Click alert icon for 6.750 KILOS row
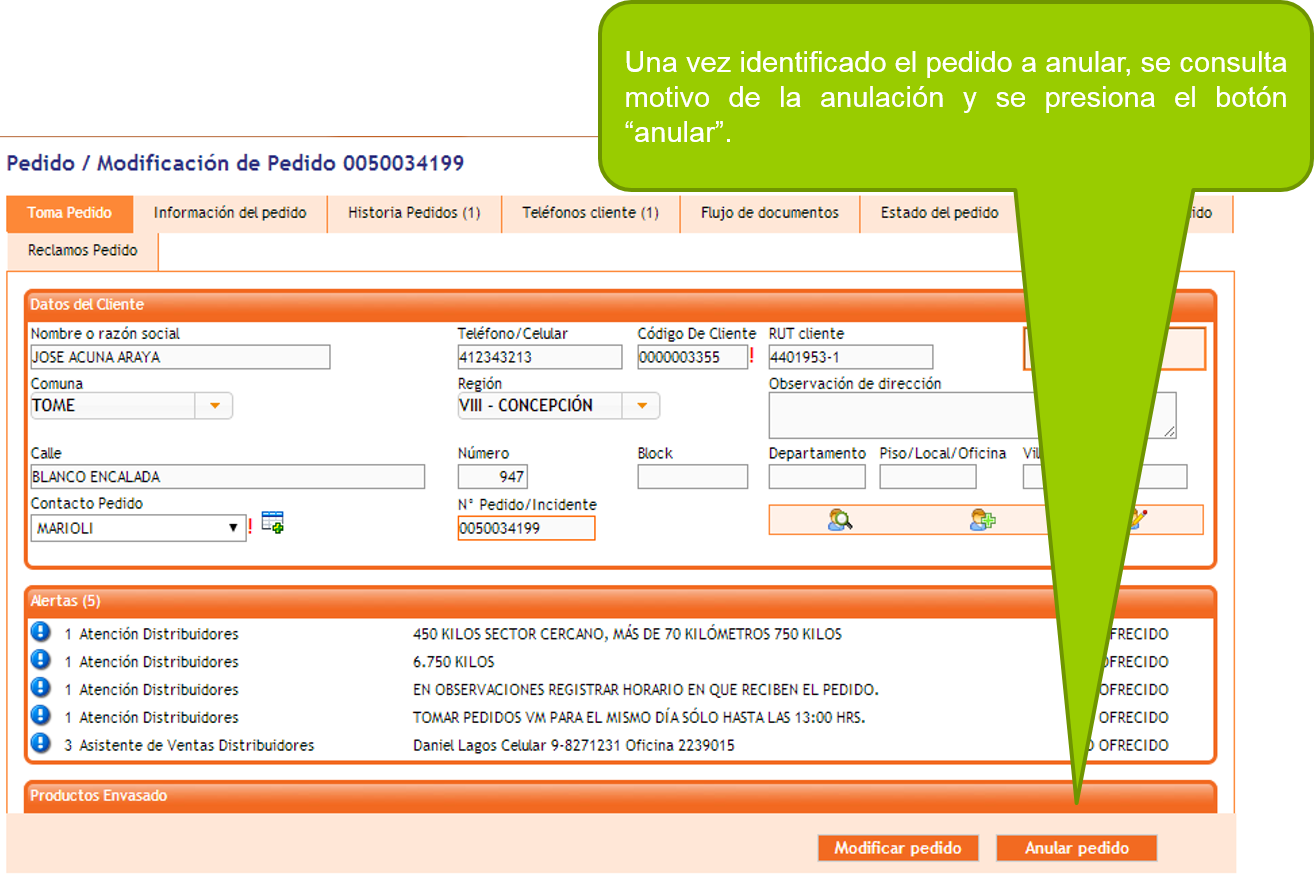This screenshot has height=880, width=1314. coord(40,660)
